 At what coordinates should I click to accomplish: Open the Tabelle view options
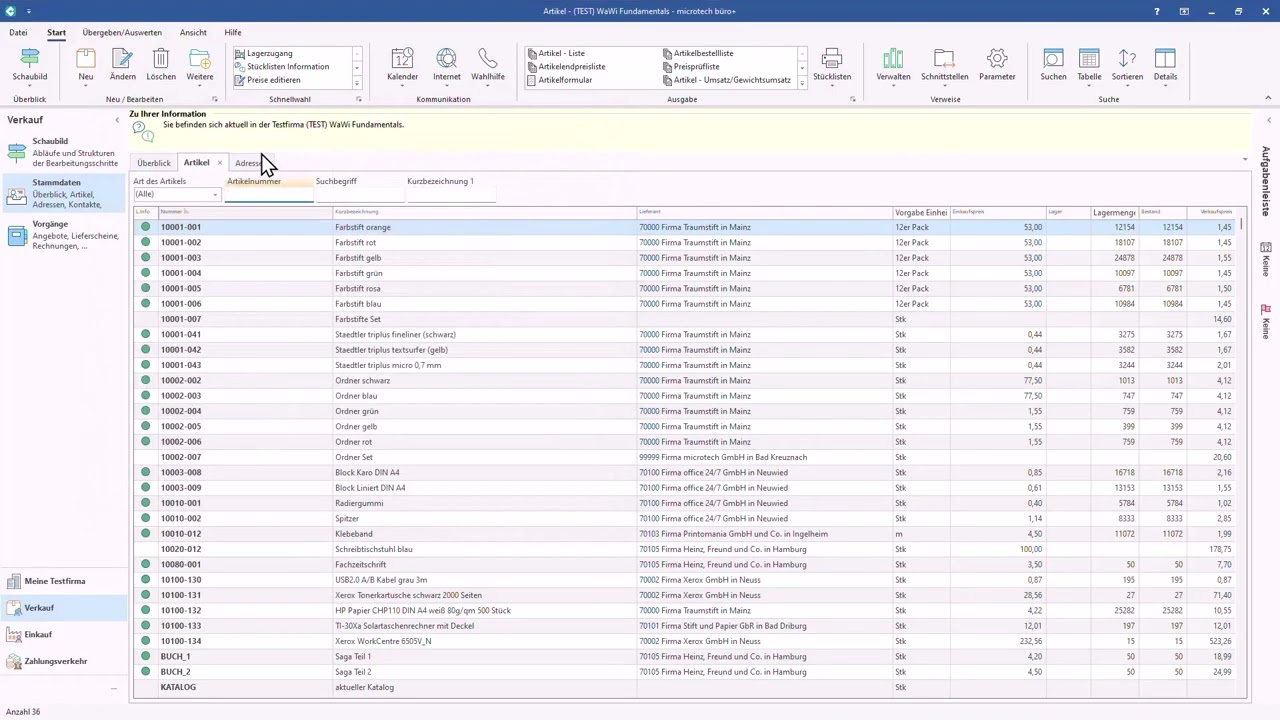click(1089, 66)
